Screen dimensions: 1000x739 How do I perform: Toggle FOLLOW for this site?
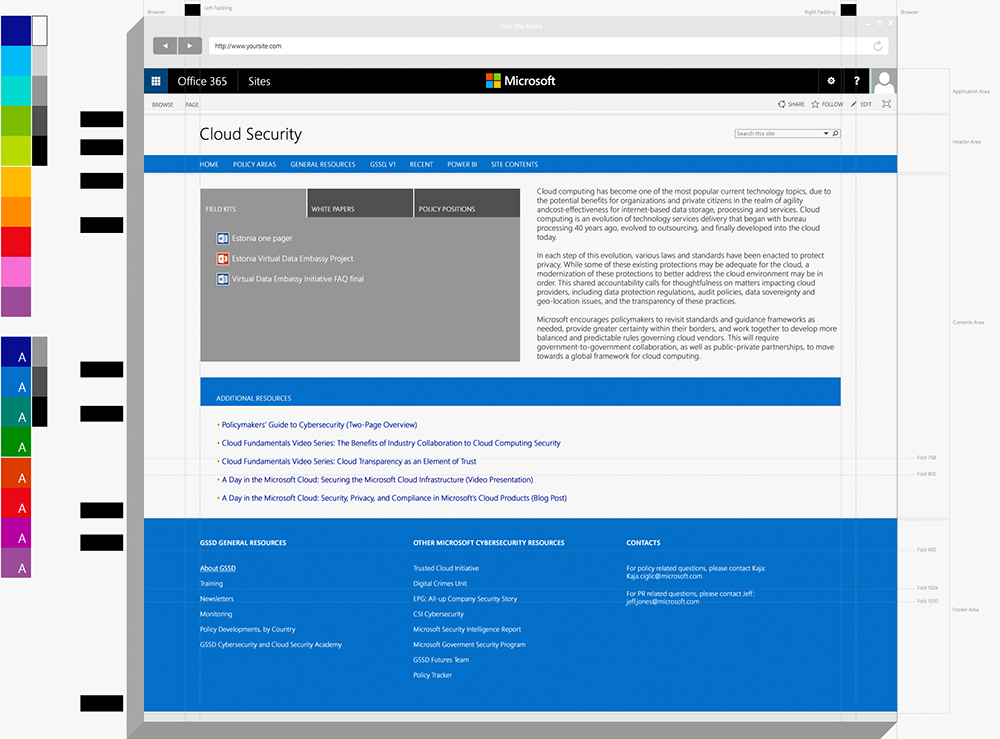click(827, 104)
